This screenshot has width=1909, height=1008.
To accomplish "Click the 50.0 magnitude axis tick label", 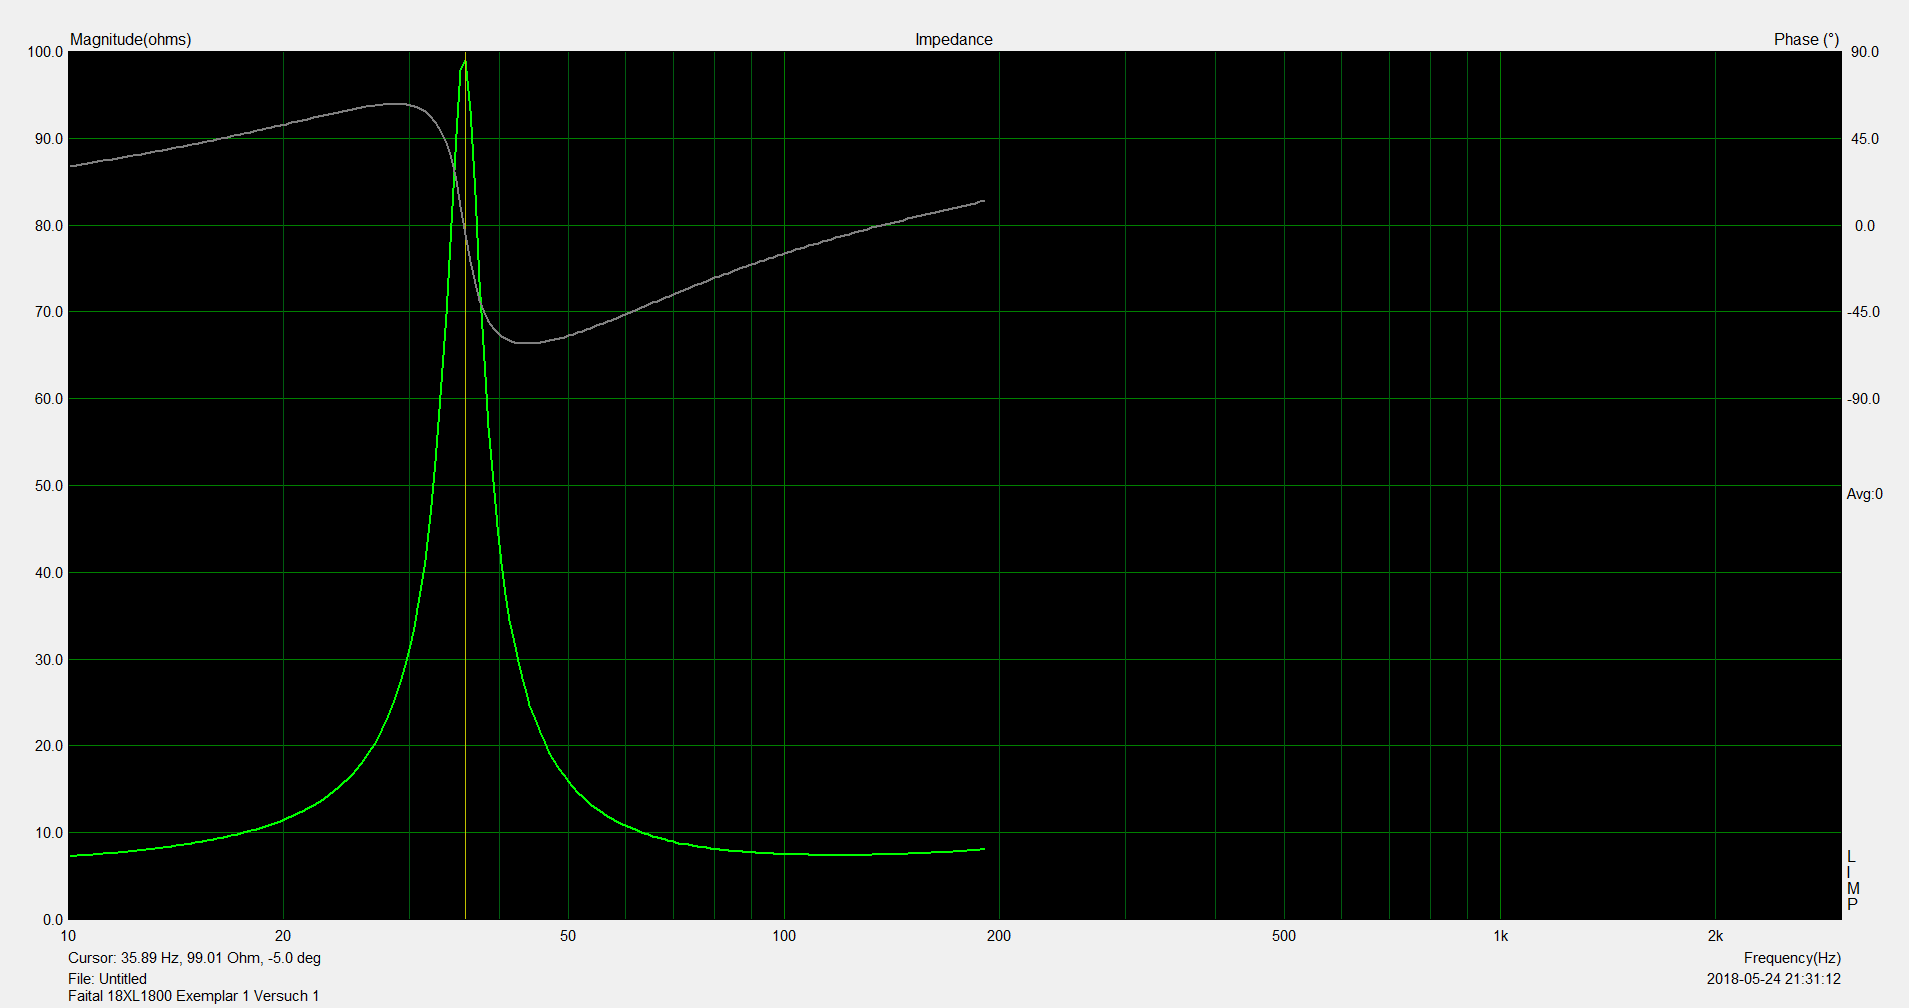I will point(48,486).
